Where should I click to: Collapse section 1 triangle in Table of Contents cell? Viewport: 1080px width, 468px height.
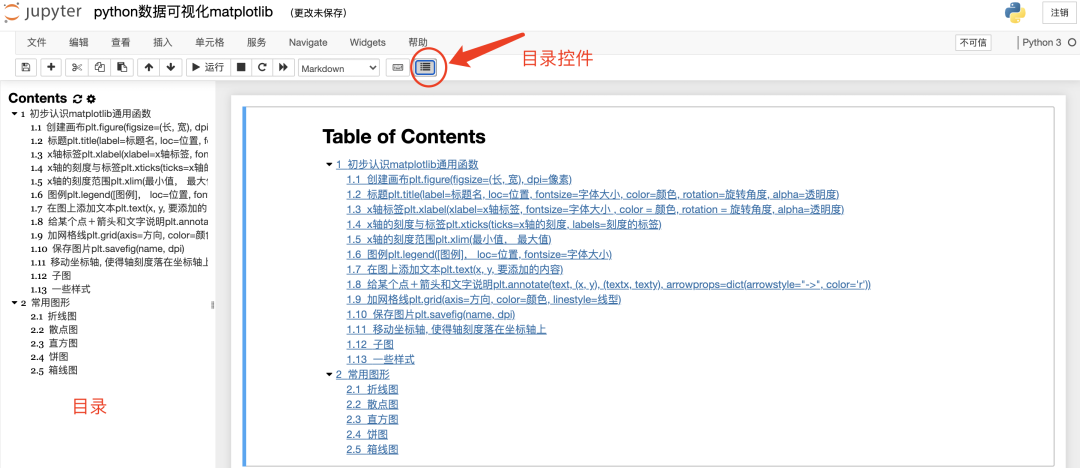click(x=329, y=165)
